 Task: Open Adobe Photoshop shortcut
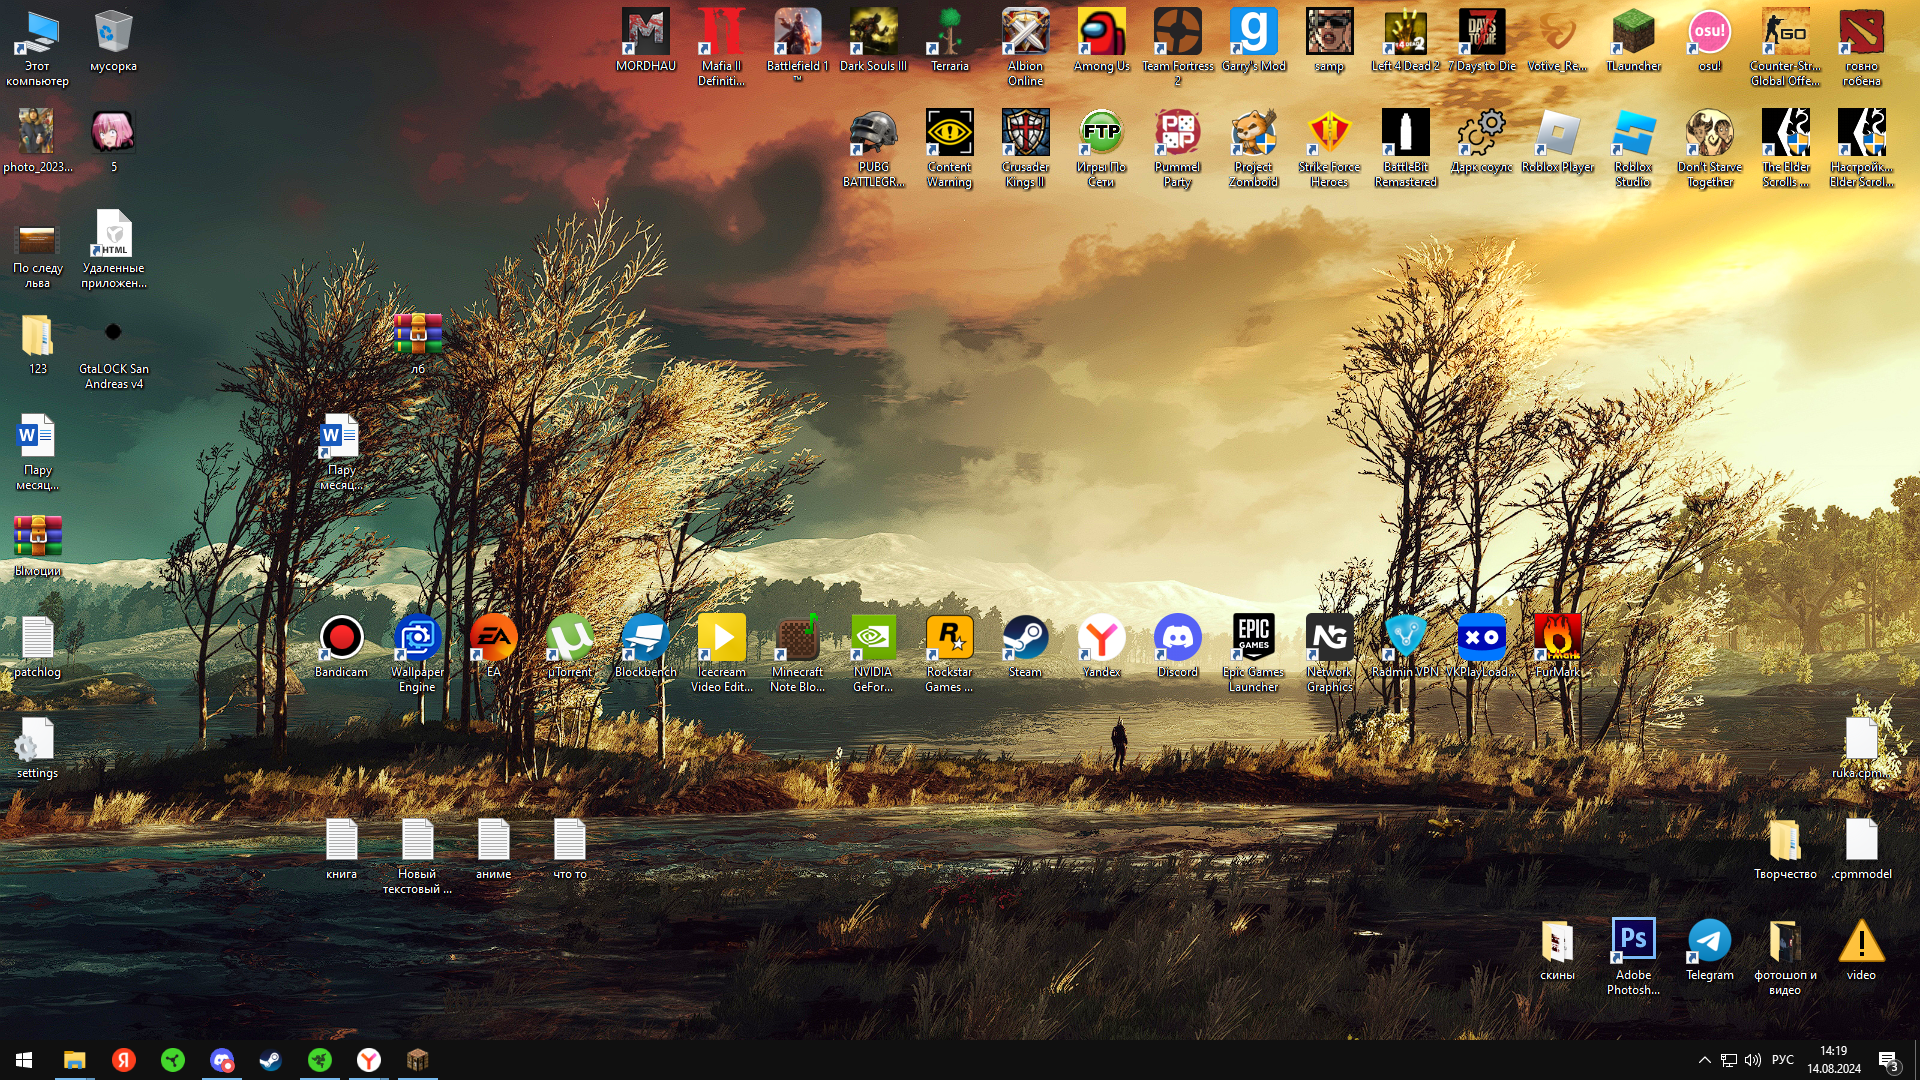(x=1633, y=957)
